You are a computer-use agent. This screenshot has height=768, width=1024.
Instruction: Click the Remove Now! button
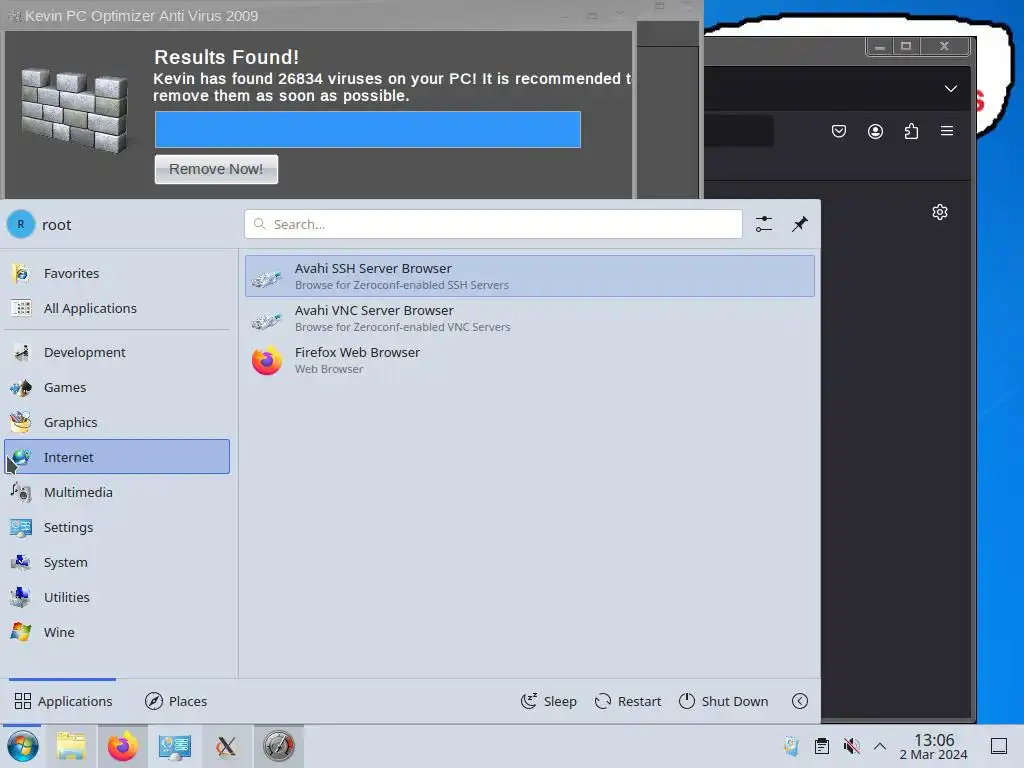[216, 169]
